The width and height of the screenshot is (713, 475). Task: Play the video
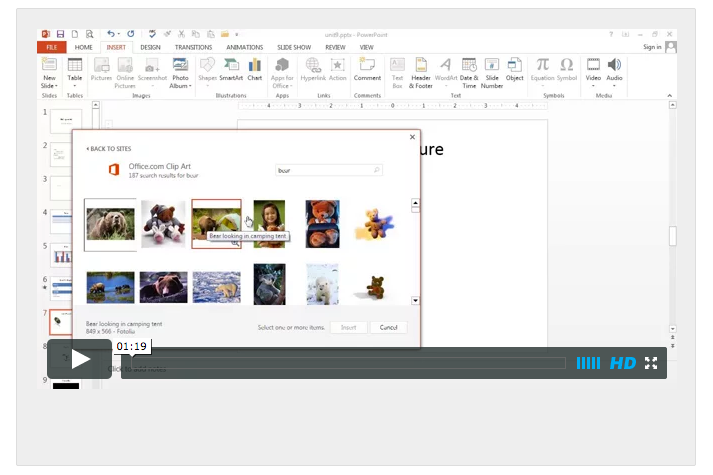coord(80,360)
